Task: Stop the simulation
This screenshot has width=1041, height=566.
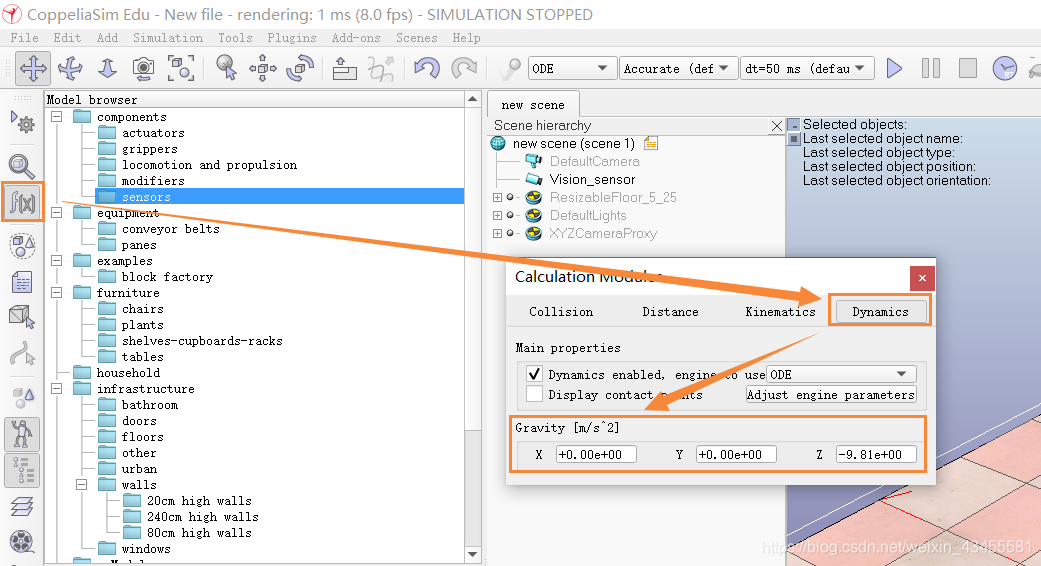Action: click(x=967, y=68)
